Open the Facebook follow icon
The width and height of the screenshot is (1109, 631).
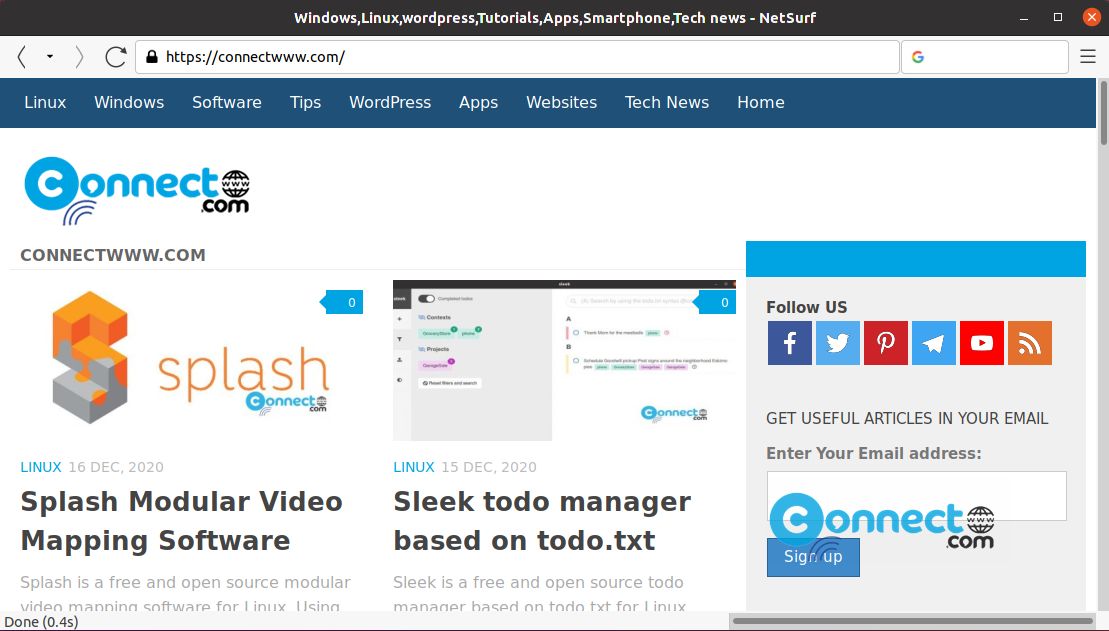(x=789, y=343)
